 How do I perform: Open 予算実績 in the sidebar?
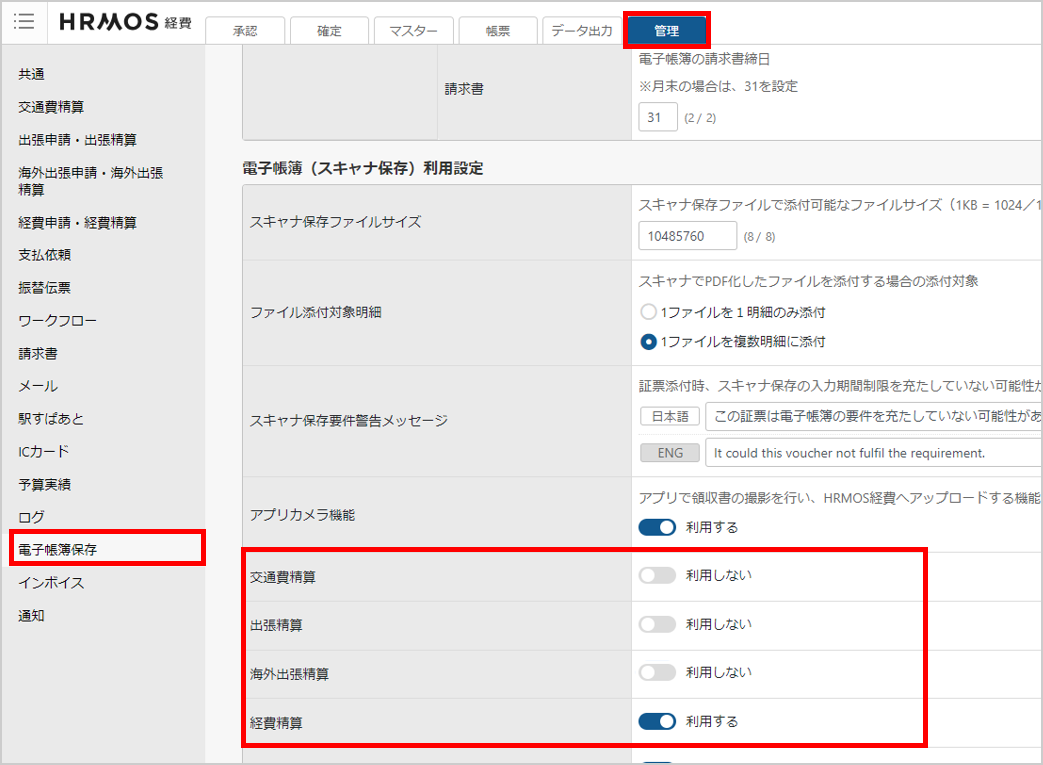pos(45,484)
